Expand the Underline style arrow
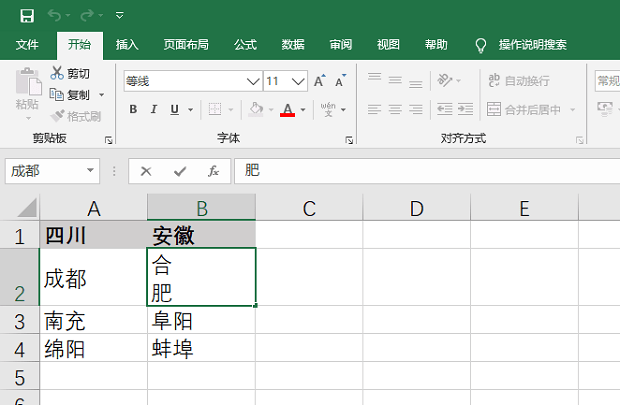 pyautogui.click(x=191, y=110)
